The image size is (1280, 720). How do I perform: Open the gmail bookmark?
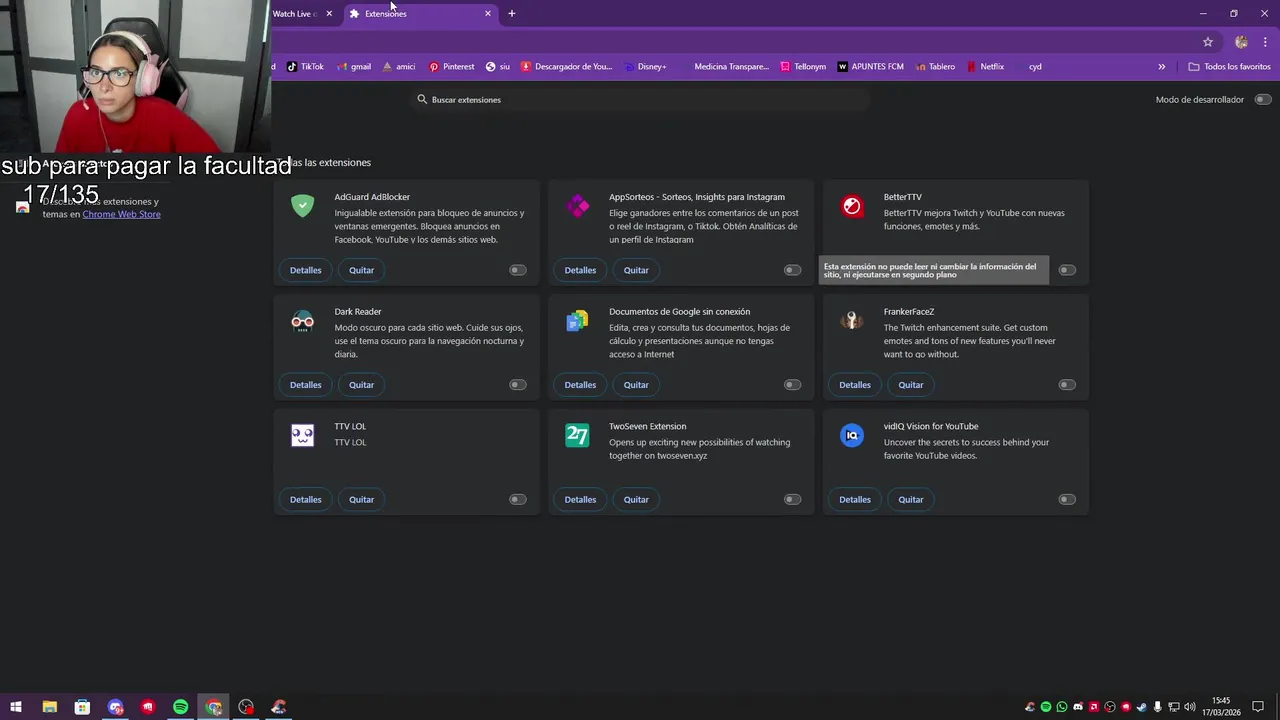point(354,67)
